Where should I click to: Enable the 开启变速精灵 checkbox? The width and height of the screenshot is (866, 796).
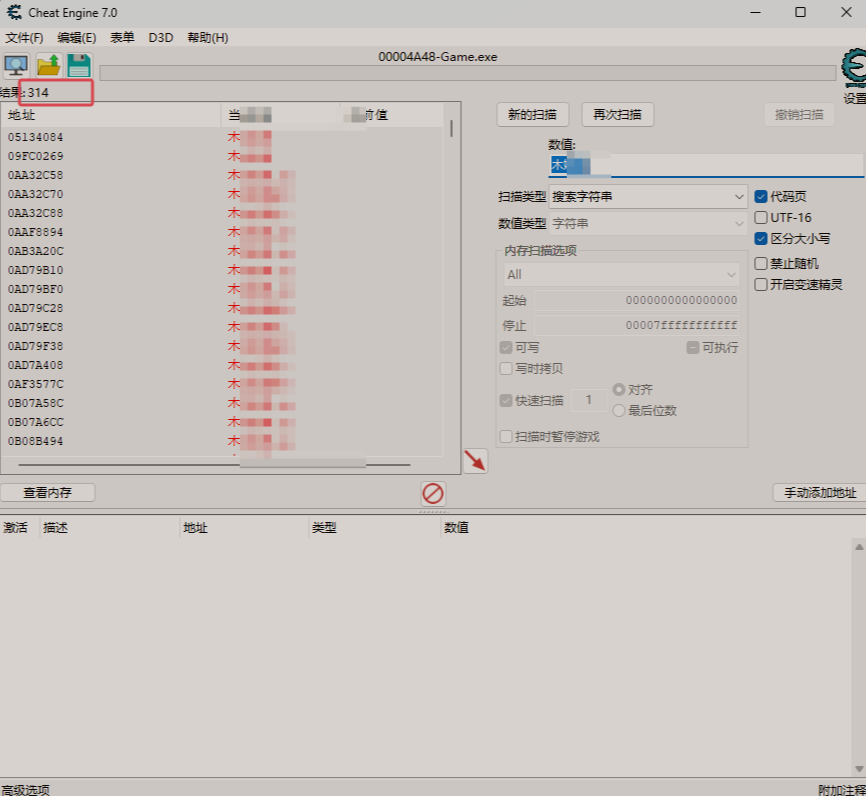(x=761, y=284)
